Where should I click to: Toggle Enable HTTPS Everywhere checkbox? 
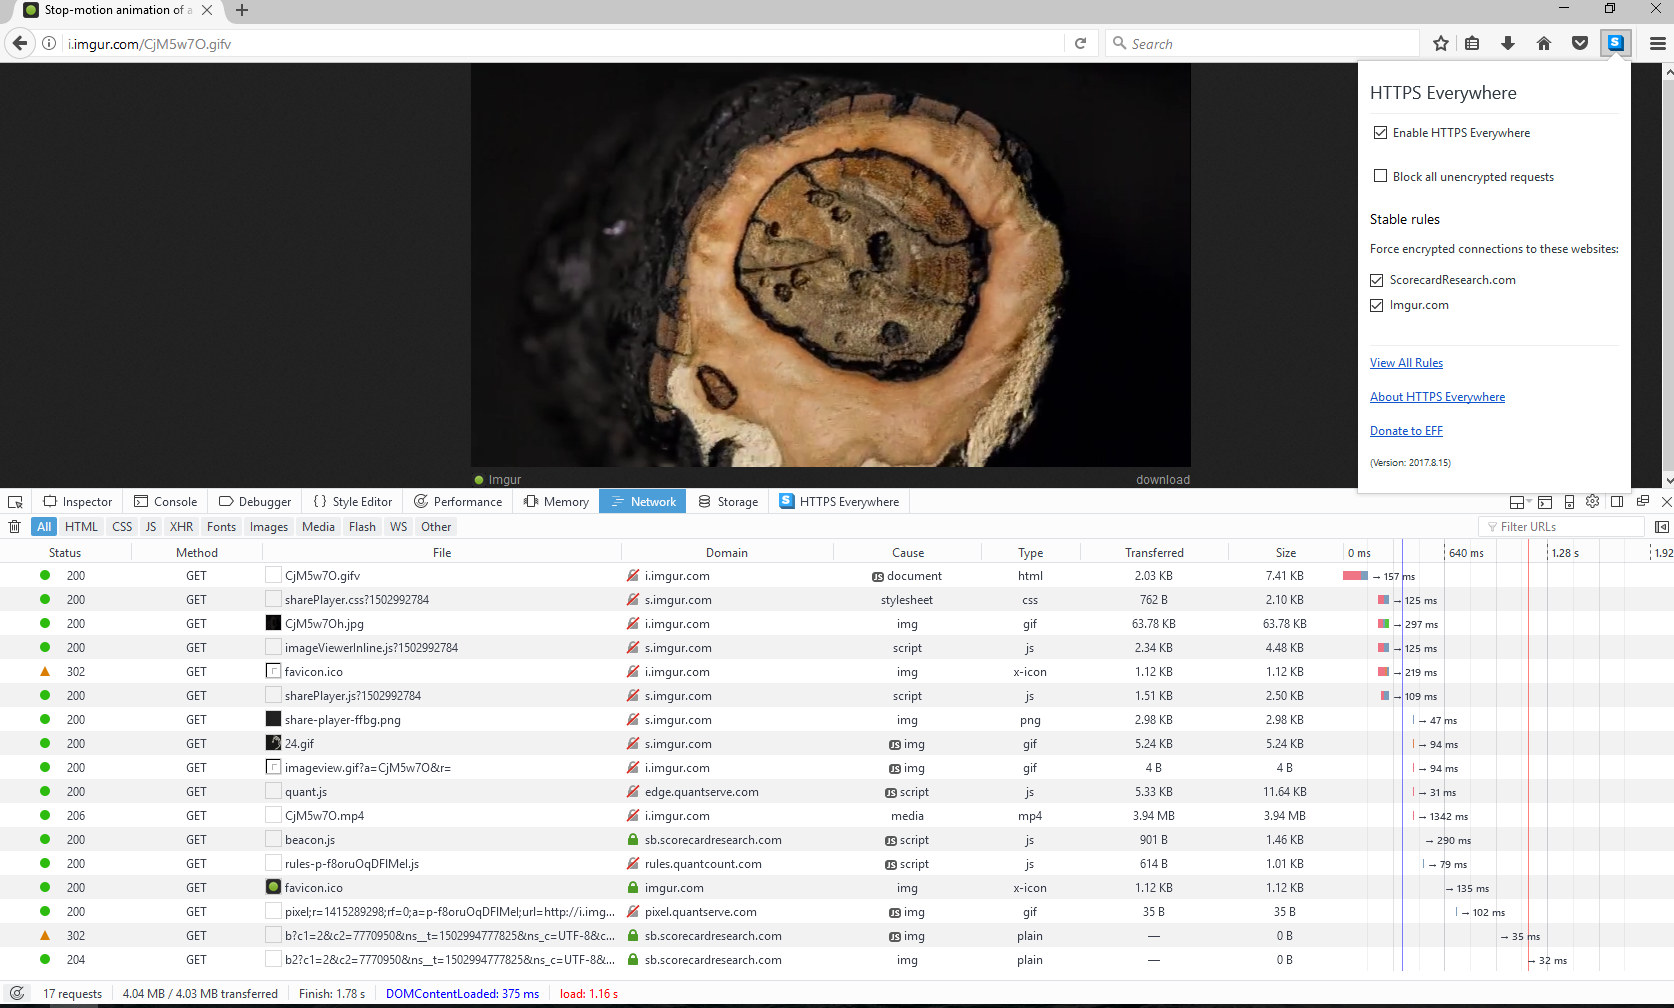click(x=1380, y=133)
